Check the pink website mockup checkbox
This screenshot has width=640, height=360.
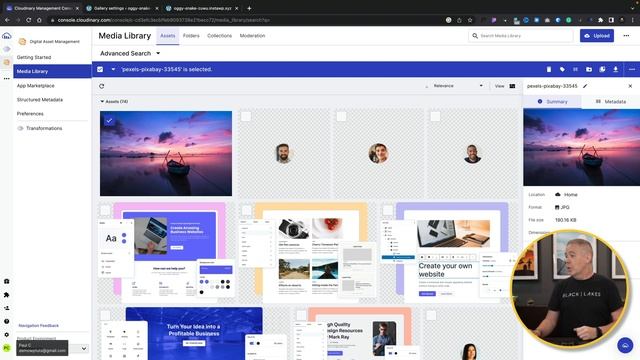click(x=105, y=210)
